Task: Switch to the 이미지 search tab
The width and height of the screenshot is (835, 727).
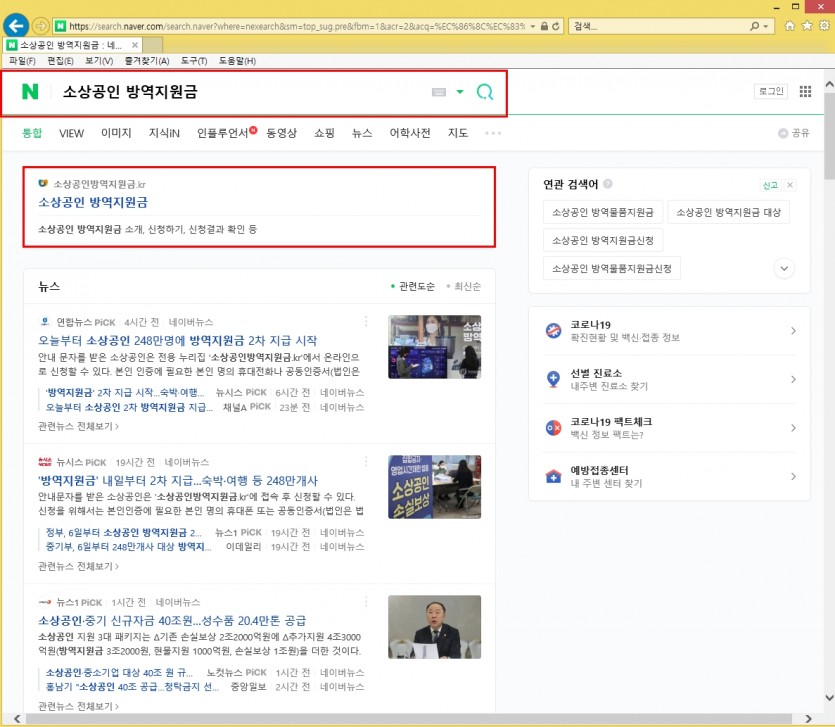Action: tap(116, 133)
